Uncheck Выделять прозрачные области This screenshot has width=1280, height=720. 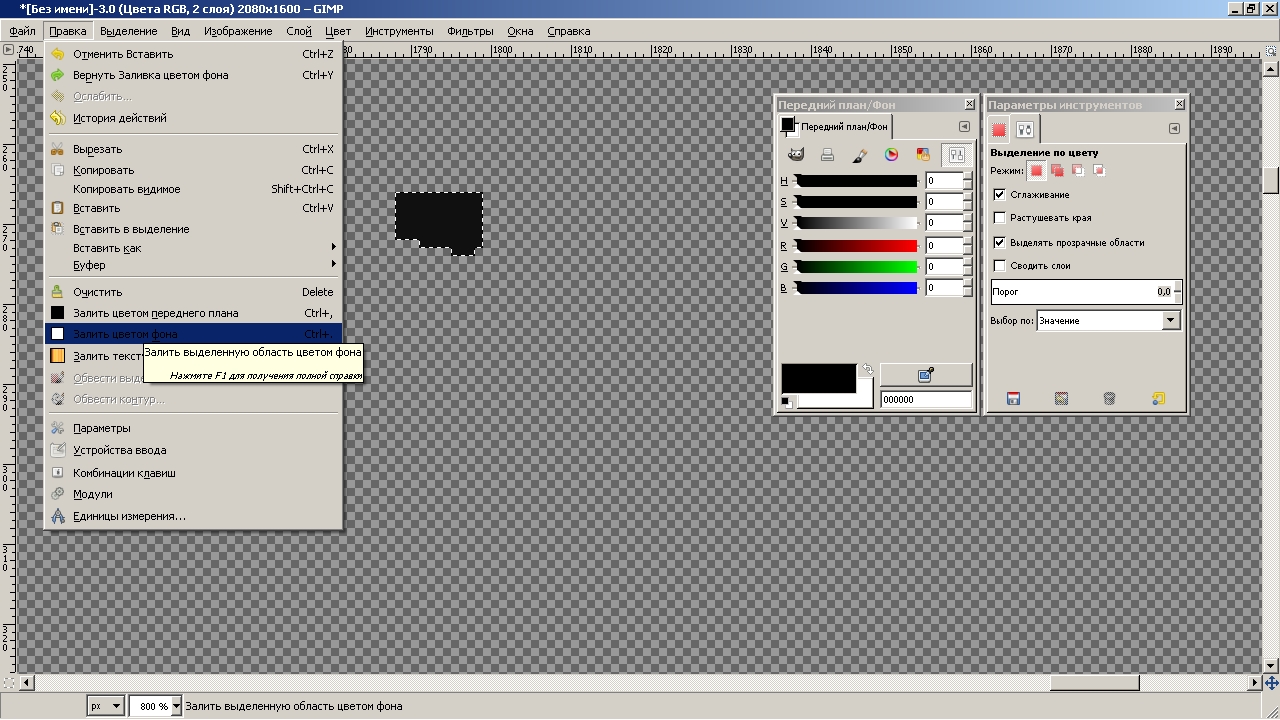pos(999,242)
